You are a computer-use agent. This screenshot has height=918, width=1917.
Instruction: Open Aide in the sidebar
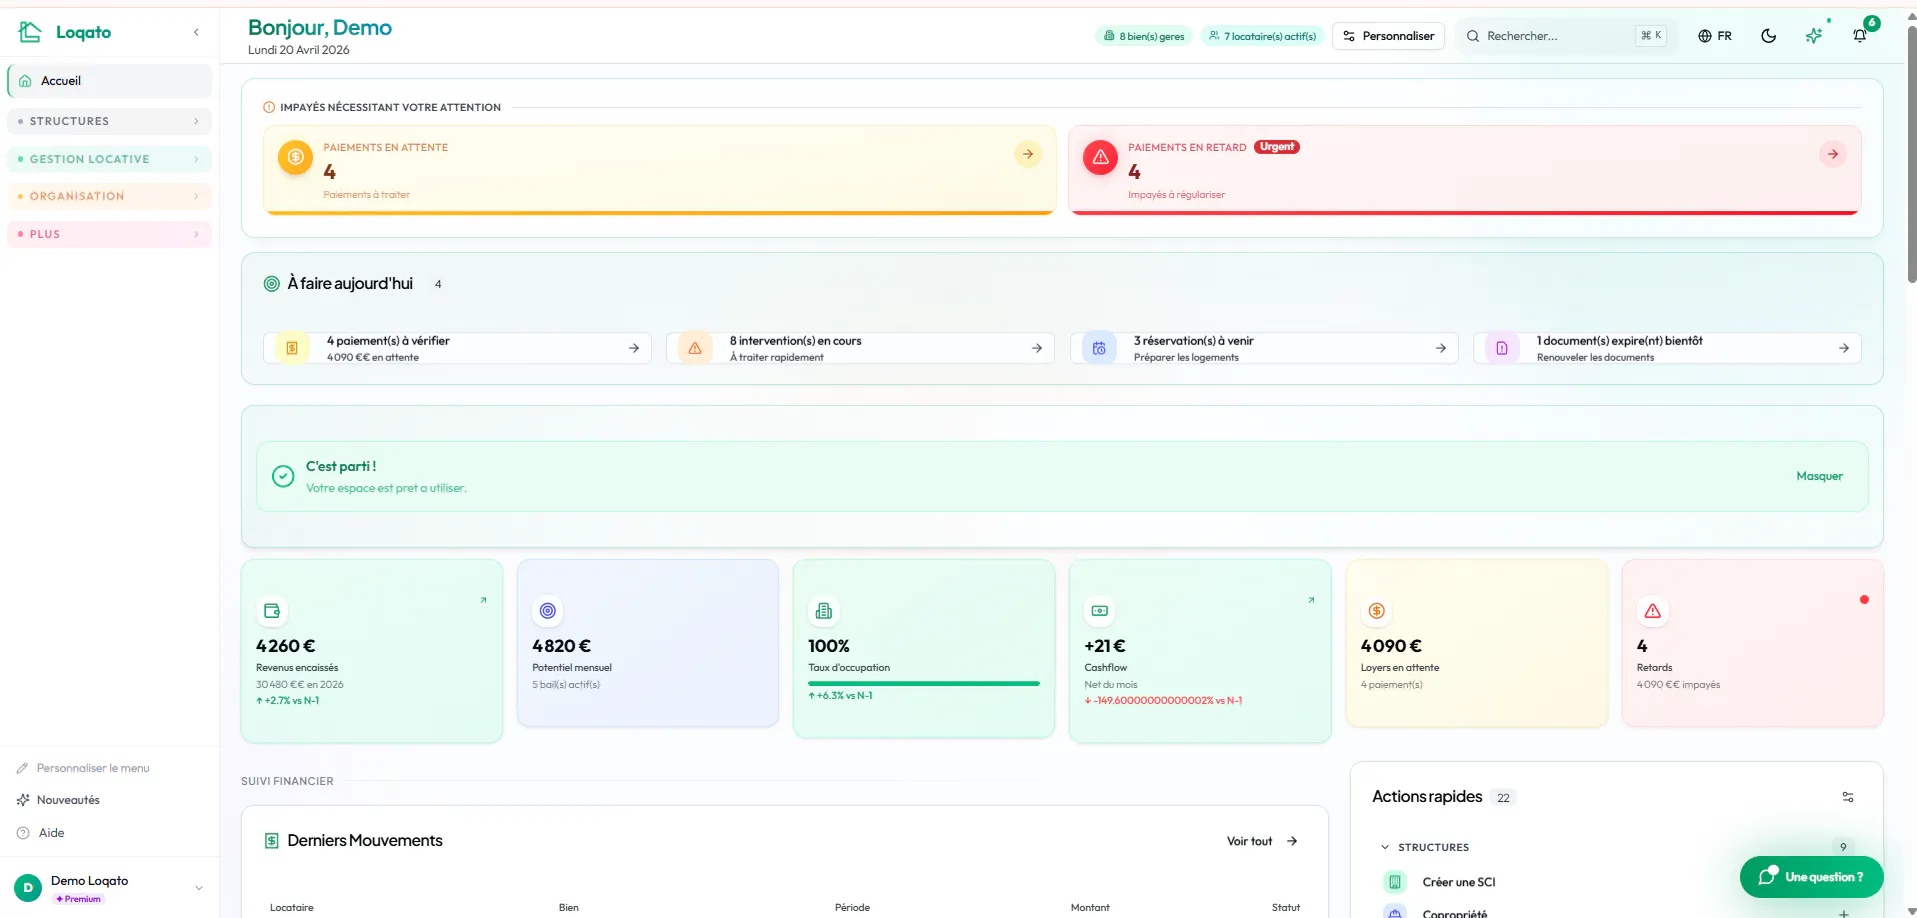click(41, 833)
